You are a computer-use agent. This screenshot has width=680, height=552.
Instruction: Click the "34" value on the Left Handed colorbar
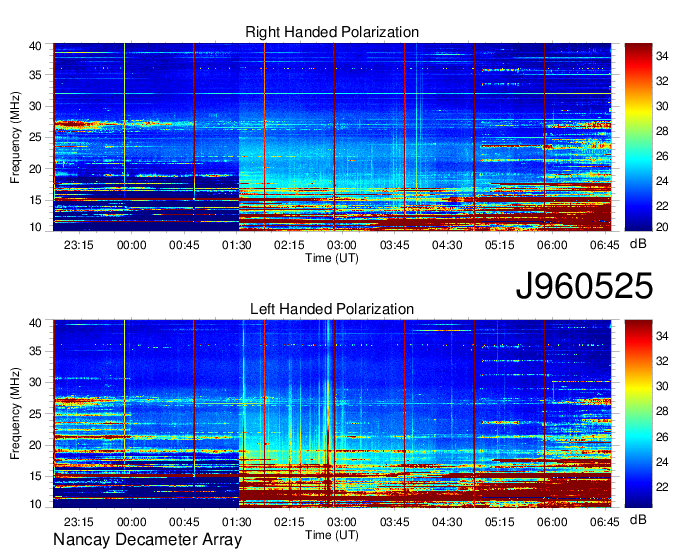[662, 336]
